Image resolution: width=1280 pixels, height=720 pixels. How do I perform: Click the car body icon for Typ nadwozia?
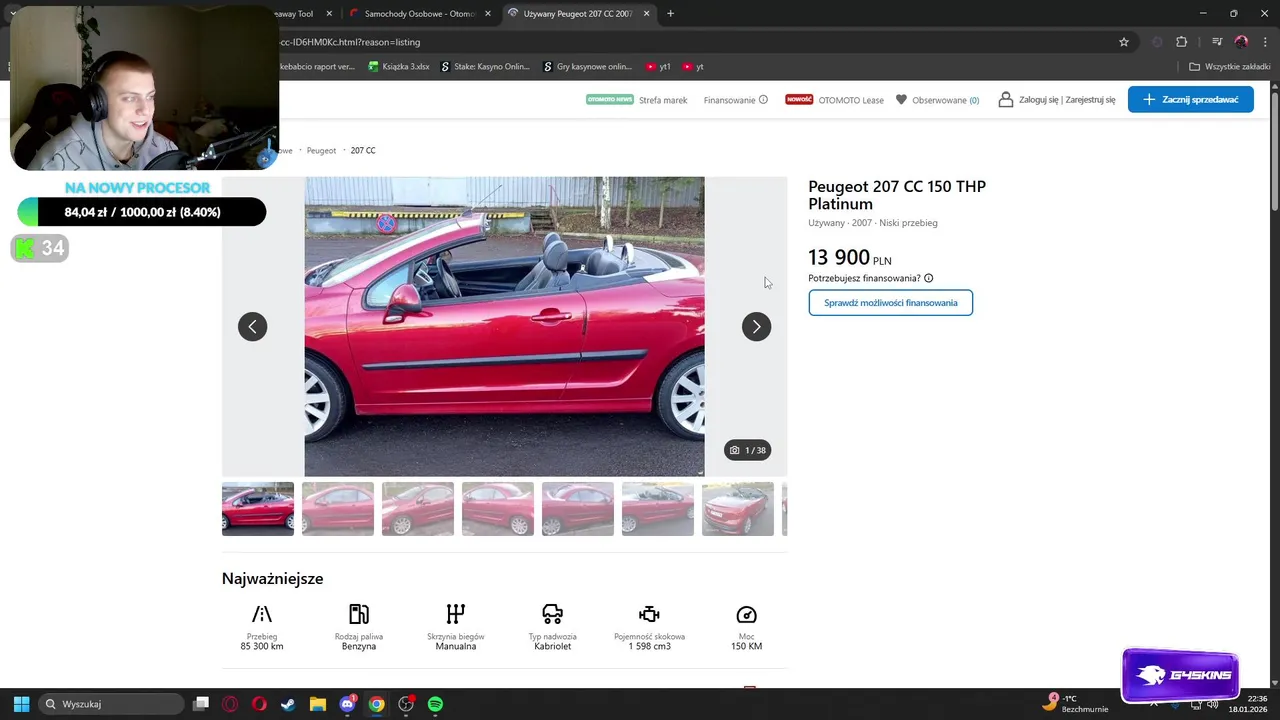pyautogui.click(x=552, y=614)
